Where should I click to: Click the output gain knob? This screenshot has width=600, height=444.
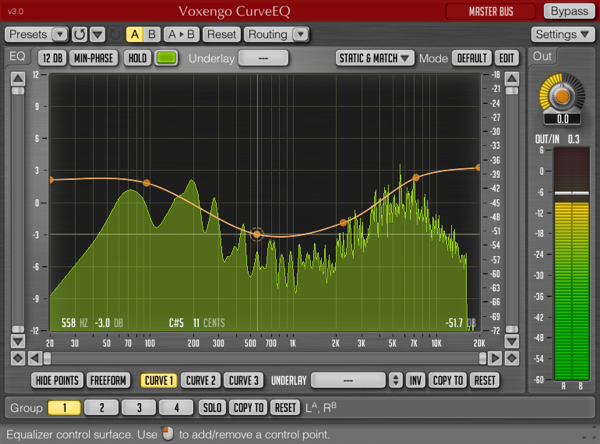point(562,96)
